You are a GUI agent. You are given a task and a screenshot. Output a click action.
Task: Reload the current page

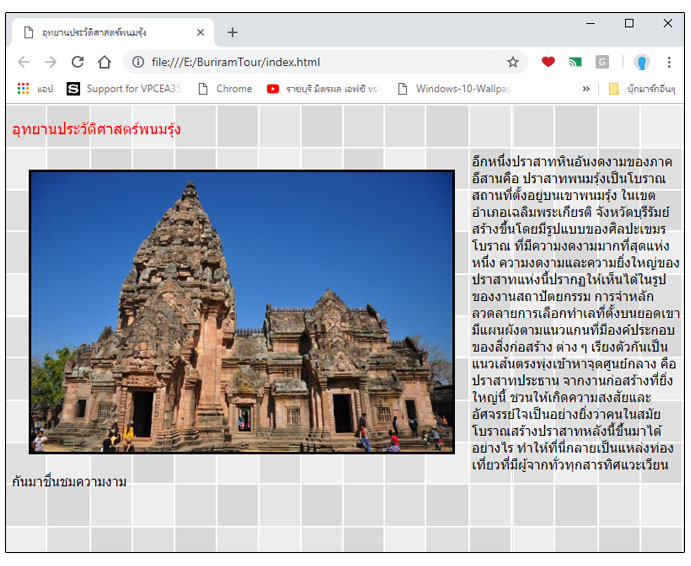pyautogui.click(x=77, y=62)
